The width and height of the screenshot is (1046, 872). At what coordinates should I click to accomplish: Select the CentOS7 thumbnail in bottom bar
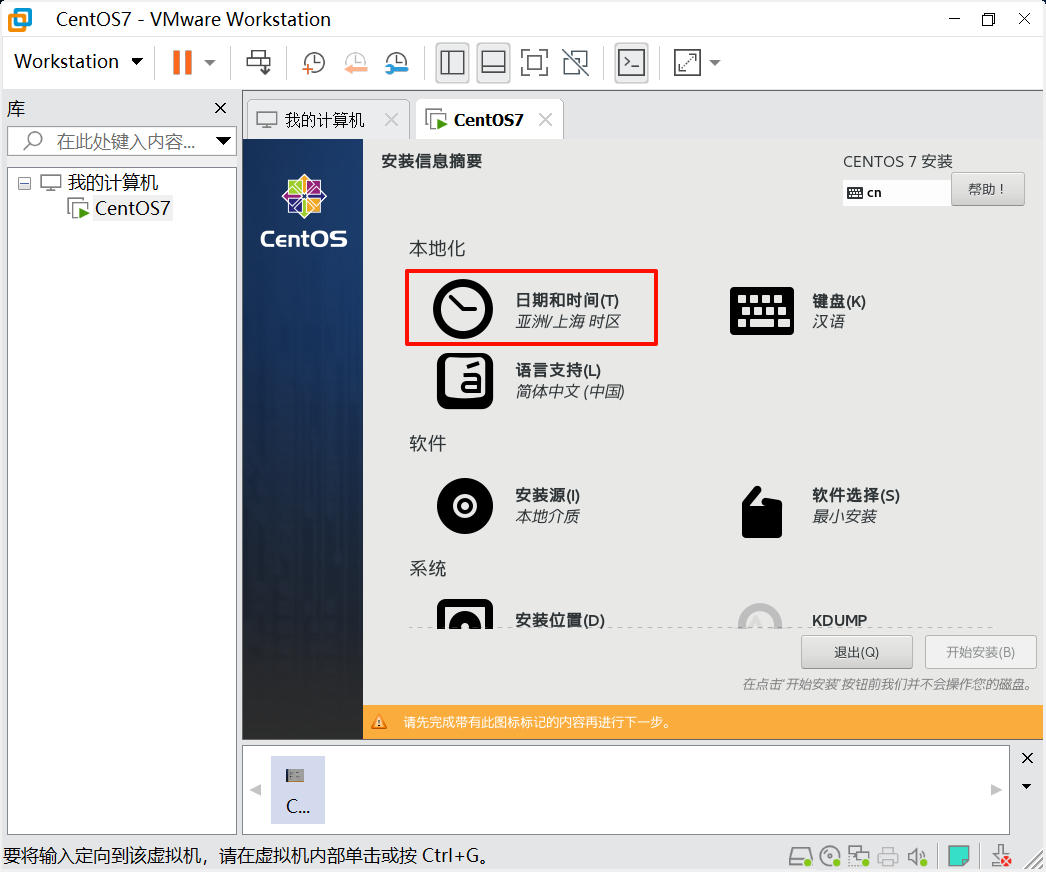tap(298, 789)
